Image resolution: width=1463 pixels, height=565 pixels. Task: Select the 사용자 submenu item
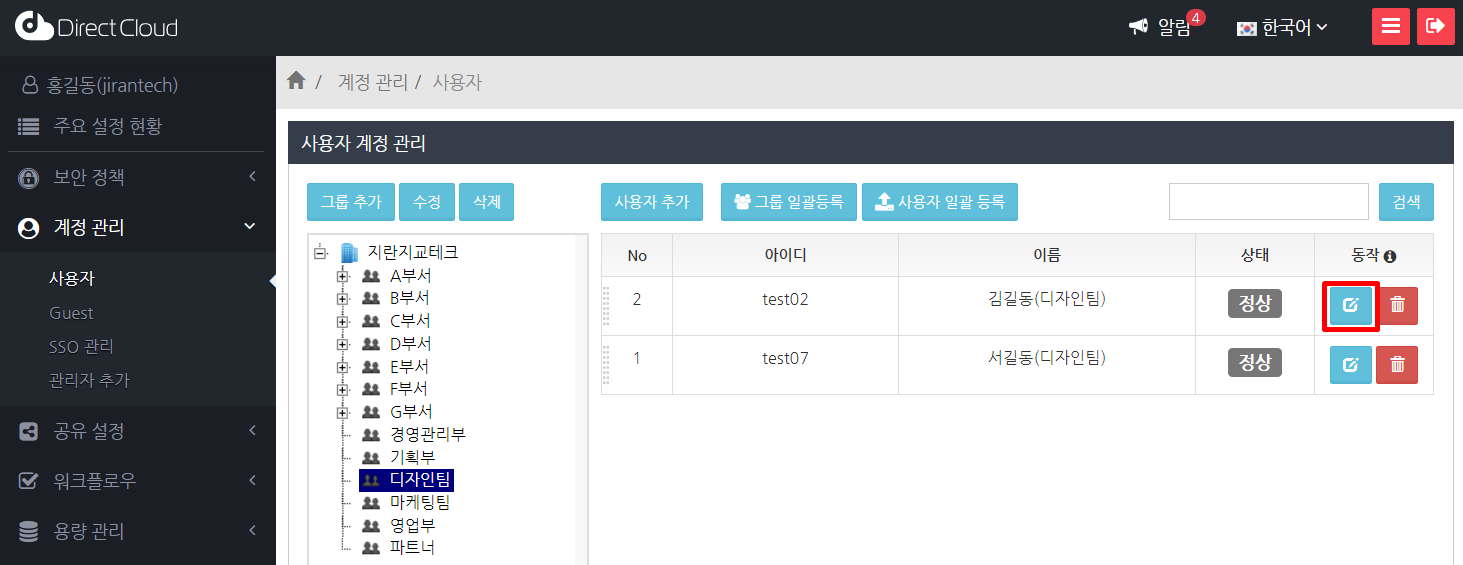72,279
